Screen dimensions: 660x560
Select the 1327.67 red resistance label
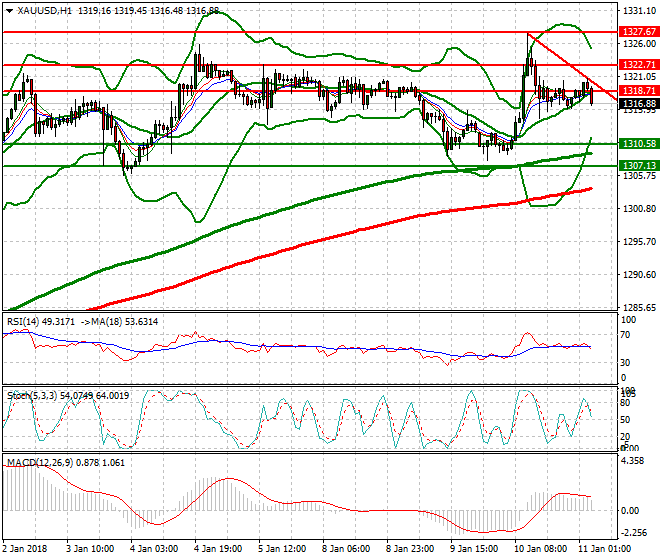pyautogui.click(x=637, y=32)
